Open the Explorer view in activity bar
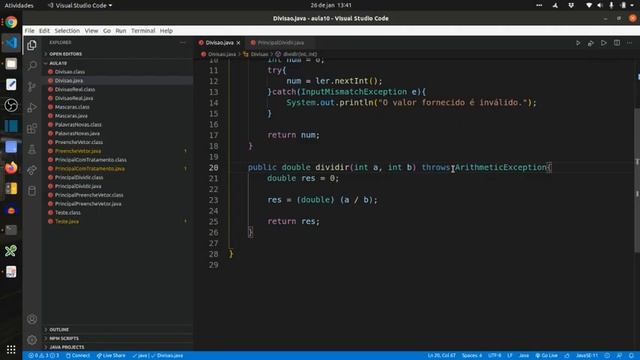640x360 pixels. coord(32,45)
